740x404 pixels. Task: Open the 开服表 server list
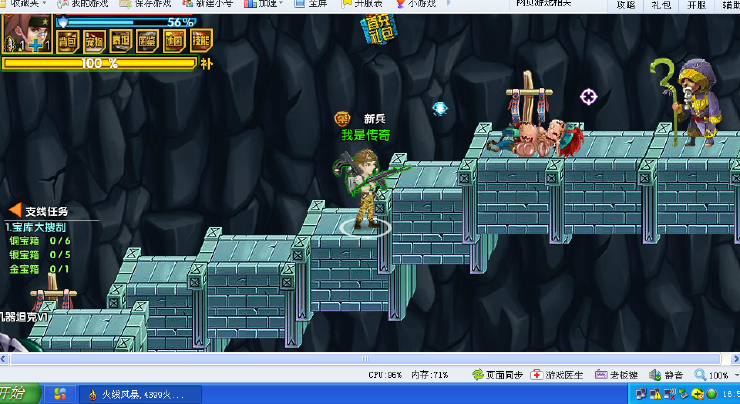tap(362, 4)
